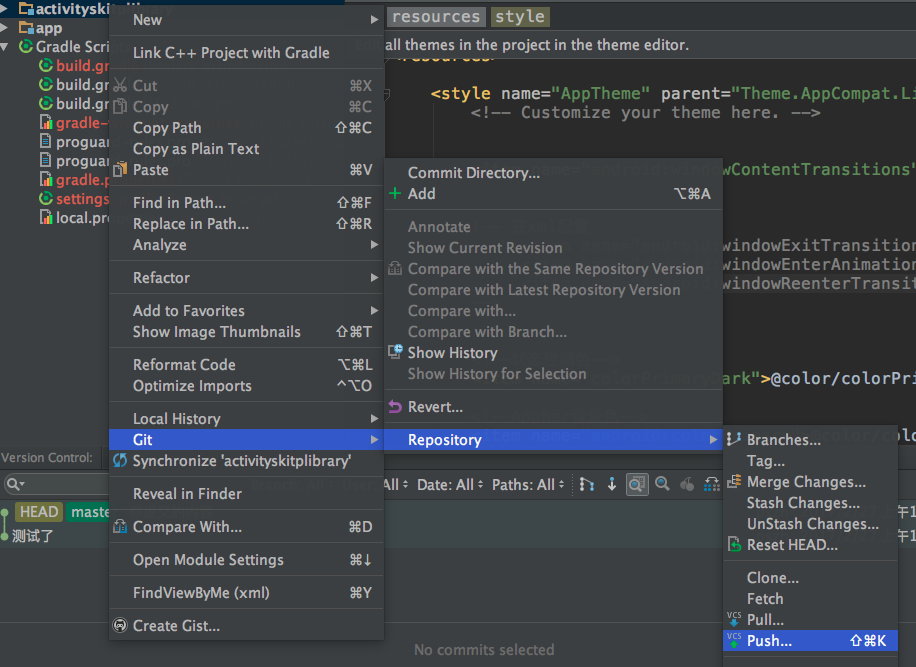The height and width of the screenshot is (667, 916).
Task: Click Create Gist... menu item
Action: point(247,626)
